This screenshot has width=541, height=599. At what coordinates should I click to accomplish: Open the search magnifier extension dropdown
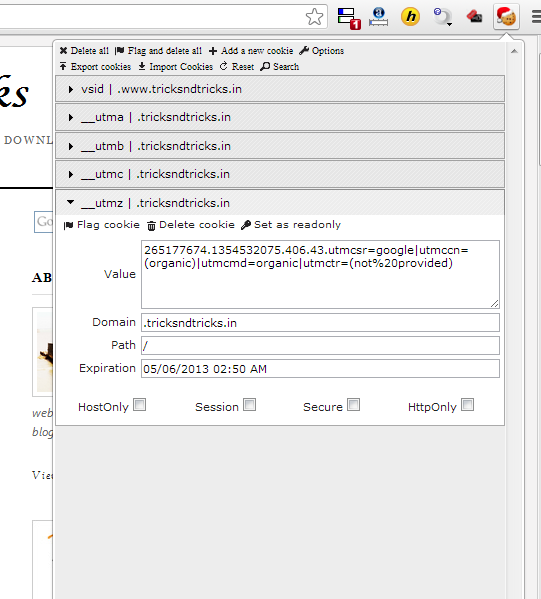tap(443, 17)
